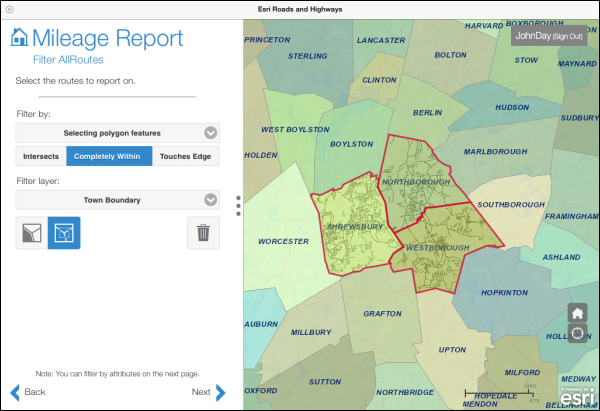Expand the Town Boundary filter layer dropdown
600x411 pixels.
[x=118, y=200]
